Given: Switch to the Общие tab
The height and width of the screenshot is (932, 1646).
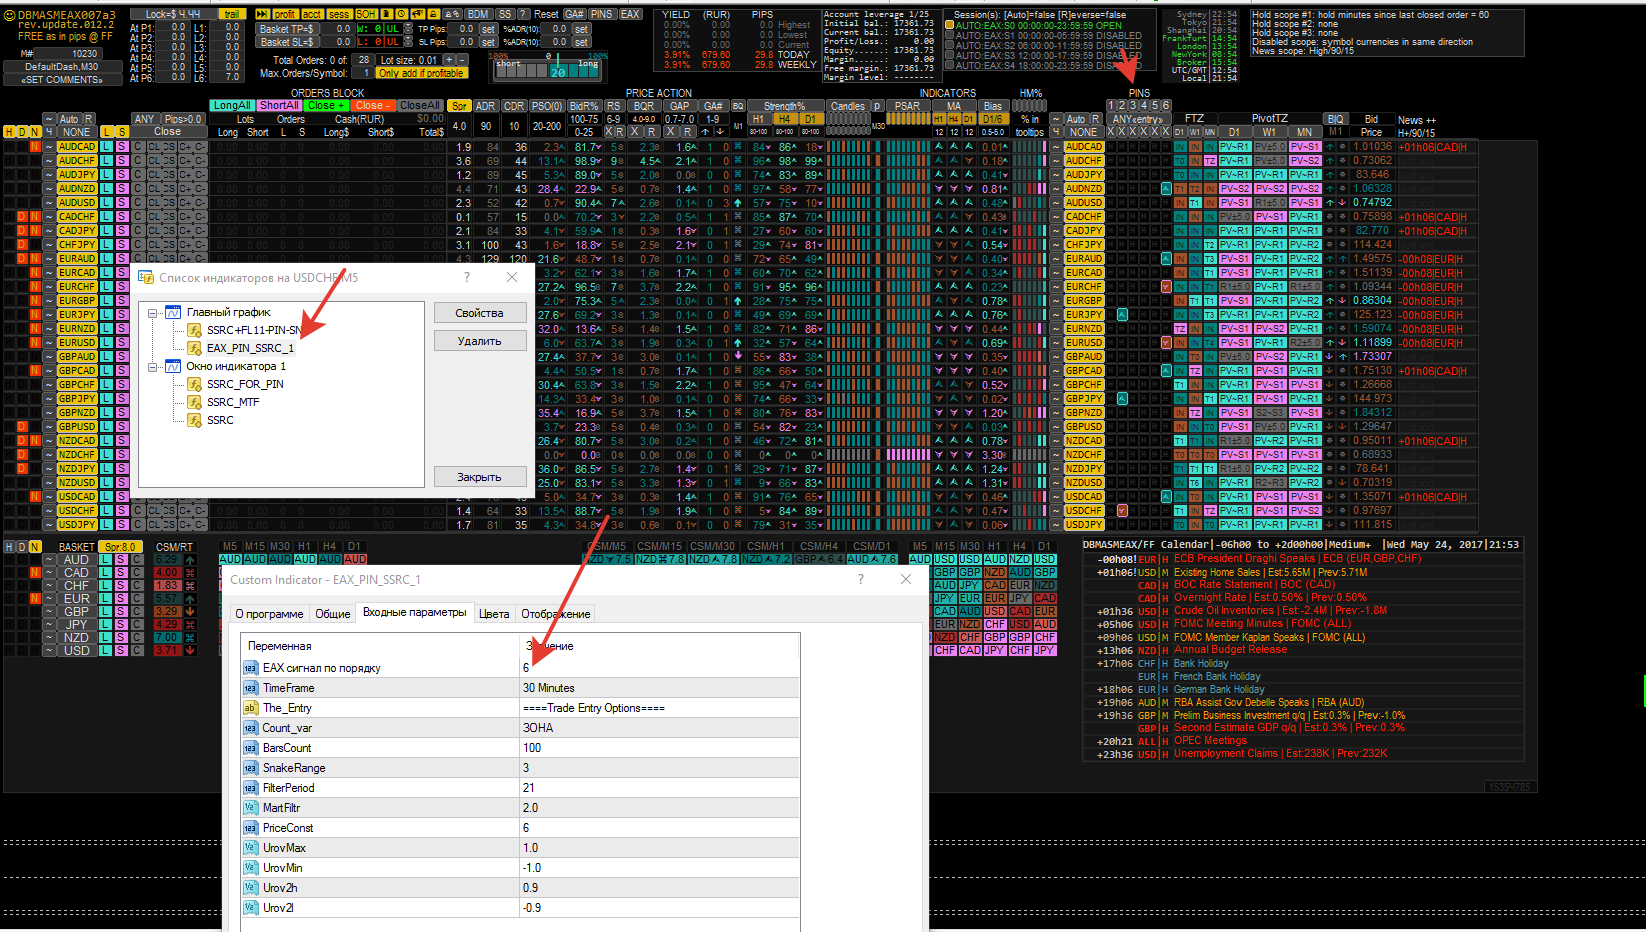Looking at the screenshot, I should pos(333,614).
